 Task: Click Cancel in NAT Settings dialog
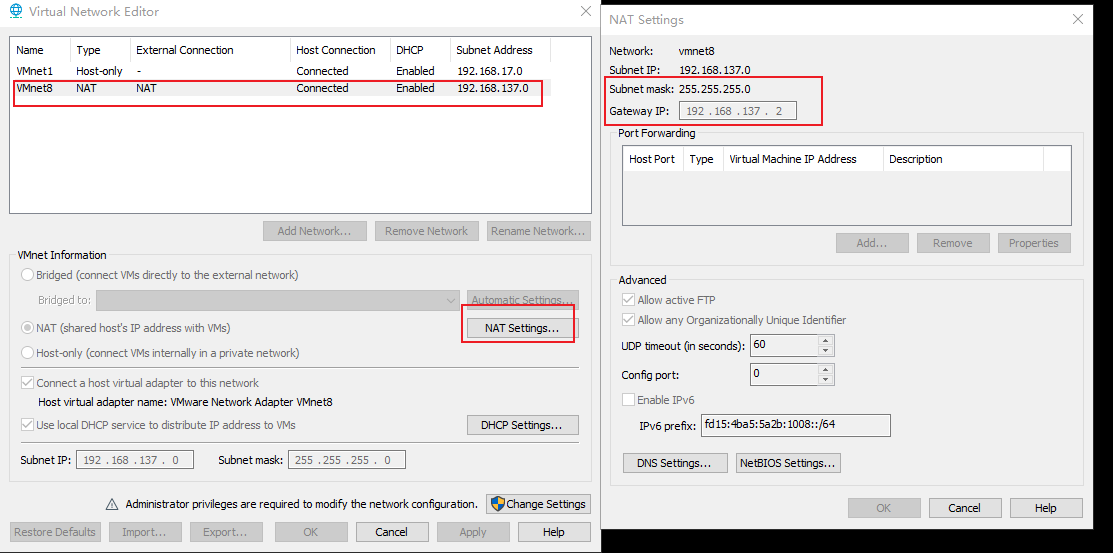click(965, 508)
